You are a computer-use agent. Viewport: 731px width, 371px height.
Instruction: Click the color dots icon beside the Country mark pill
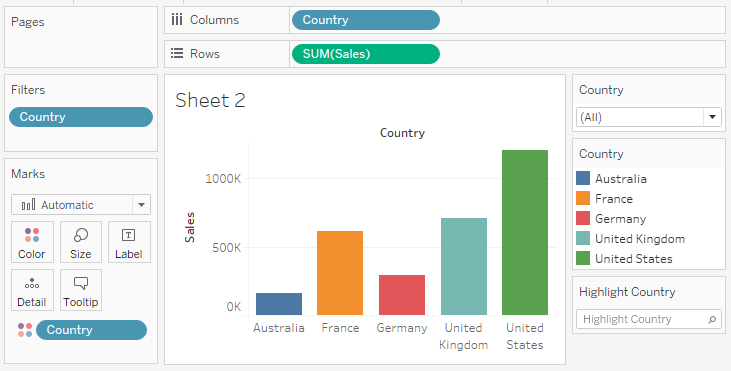coord(25,330)
